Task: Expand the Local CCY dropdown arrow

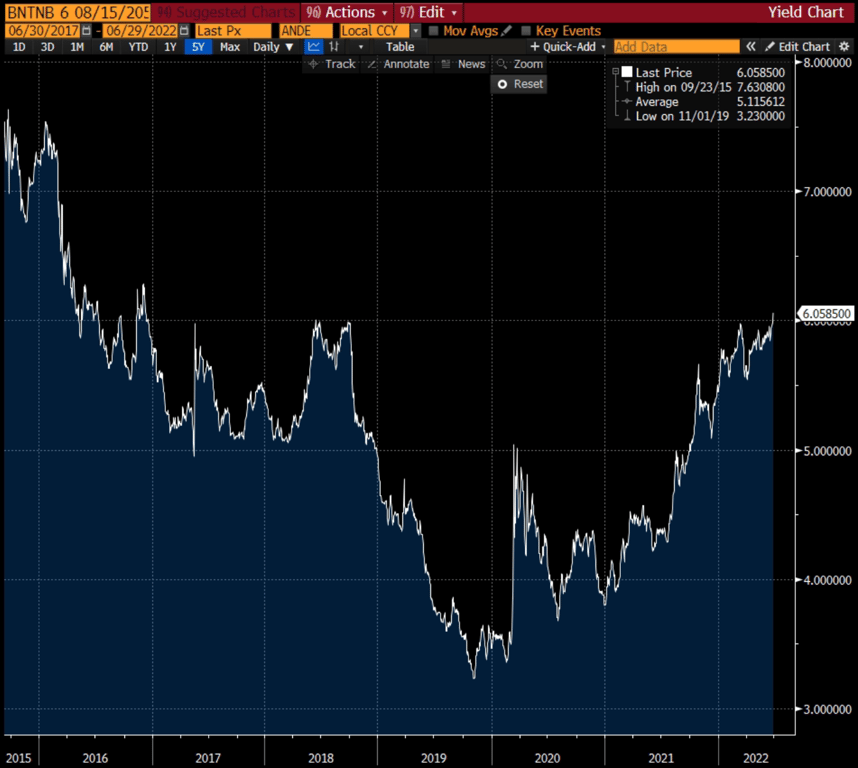Action: pyautogui.click(x=416, y=31)
